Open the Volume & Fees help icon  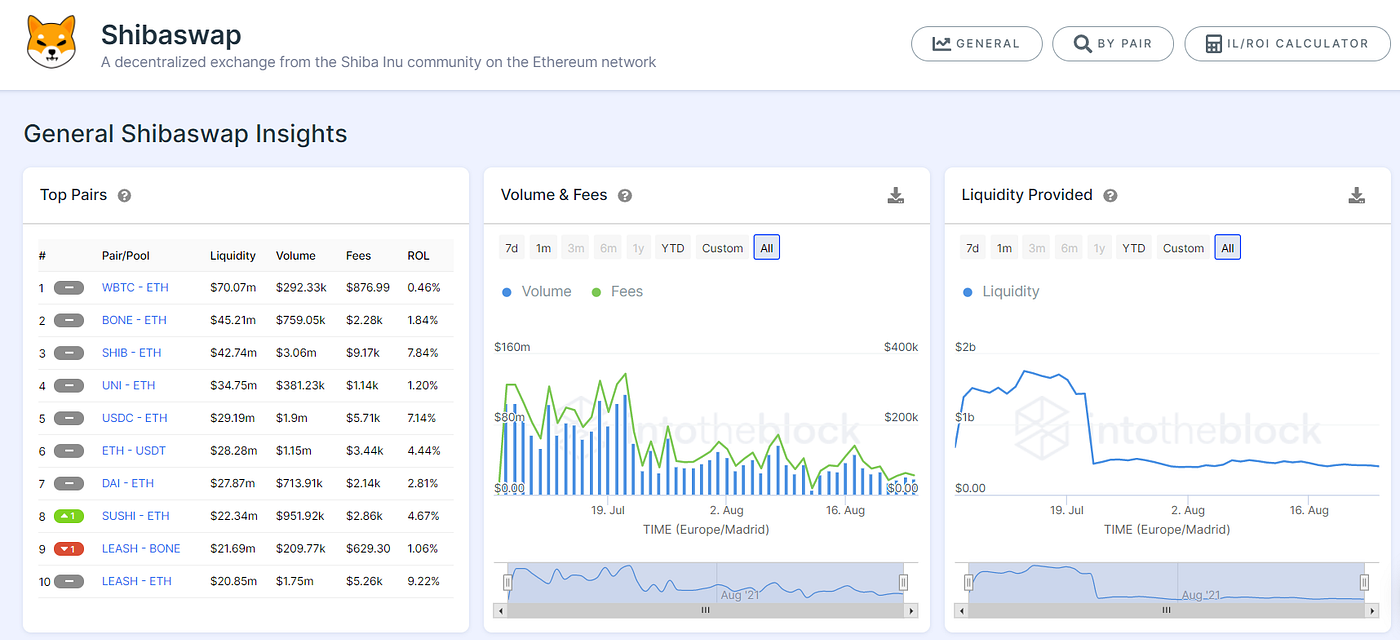pyautogui.click(x=625, y=196)
